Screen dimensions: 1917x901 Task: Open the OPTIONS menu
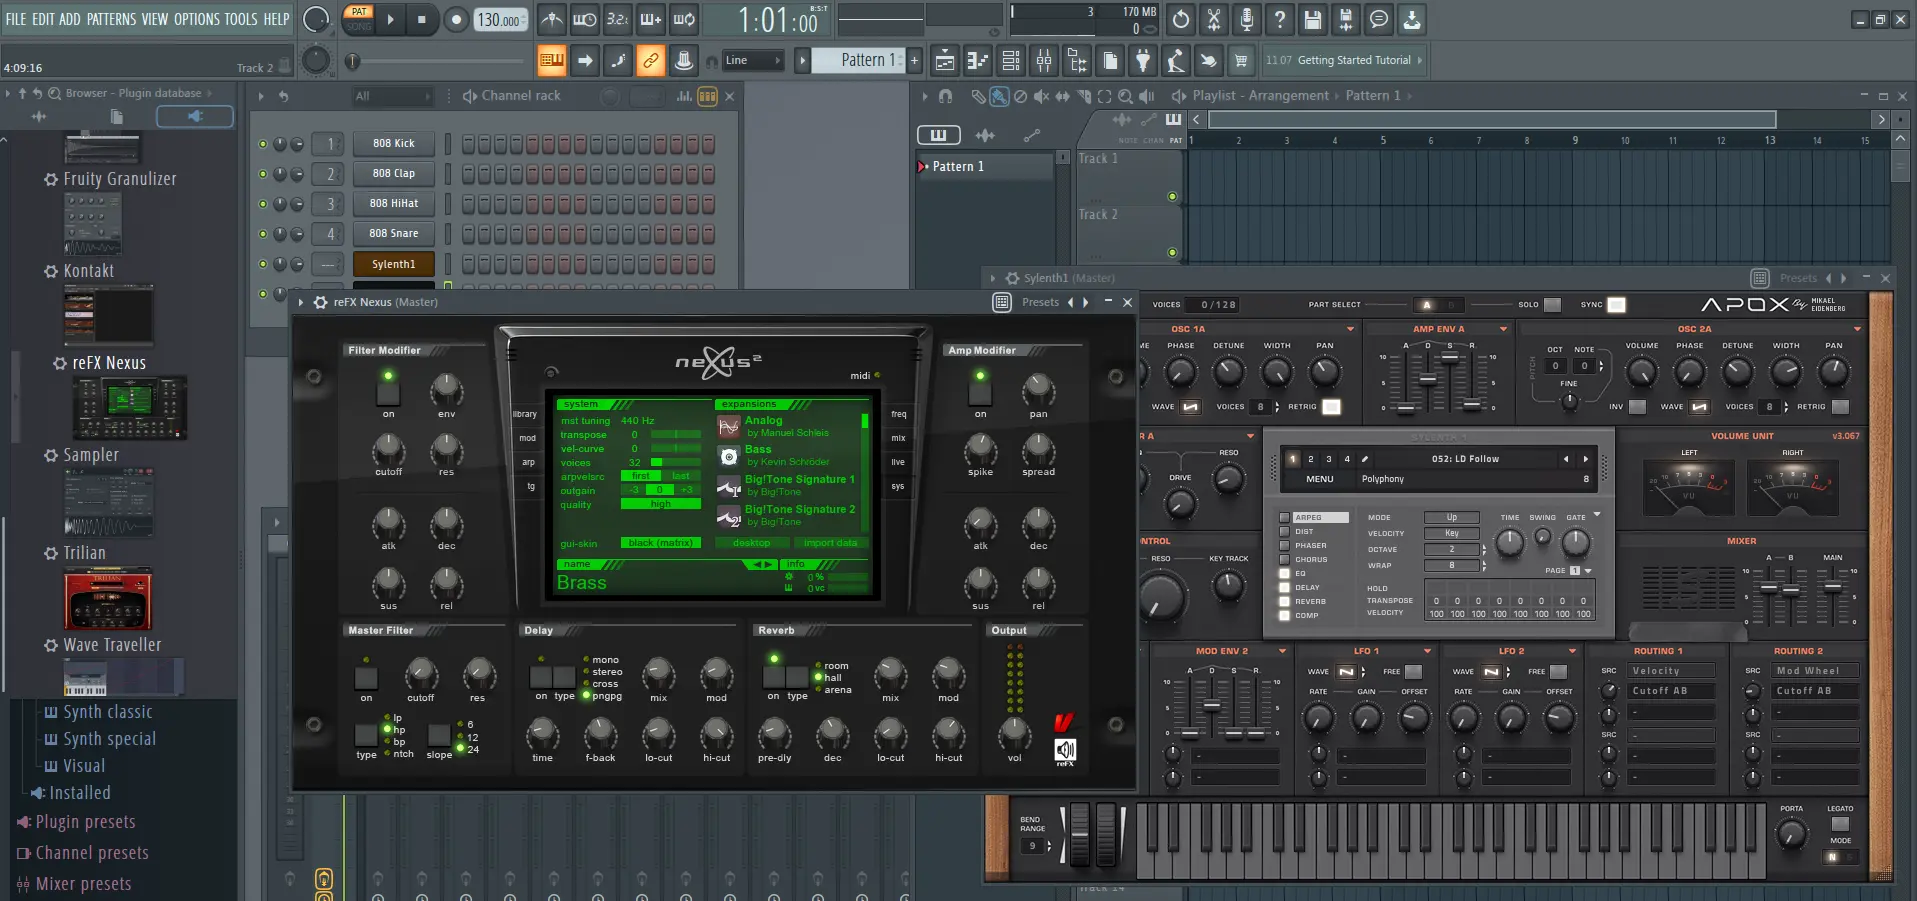pos(196,19)
